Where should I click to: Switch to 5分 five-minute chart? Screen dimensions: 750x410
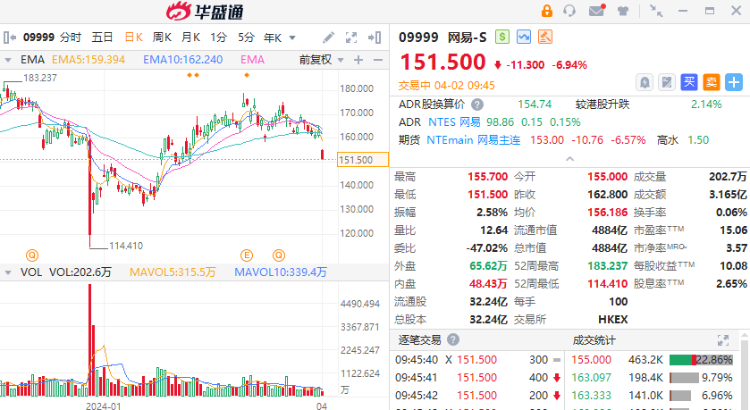tap(246, 37)
